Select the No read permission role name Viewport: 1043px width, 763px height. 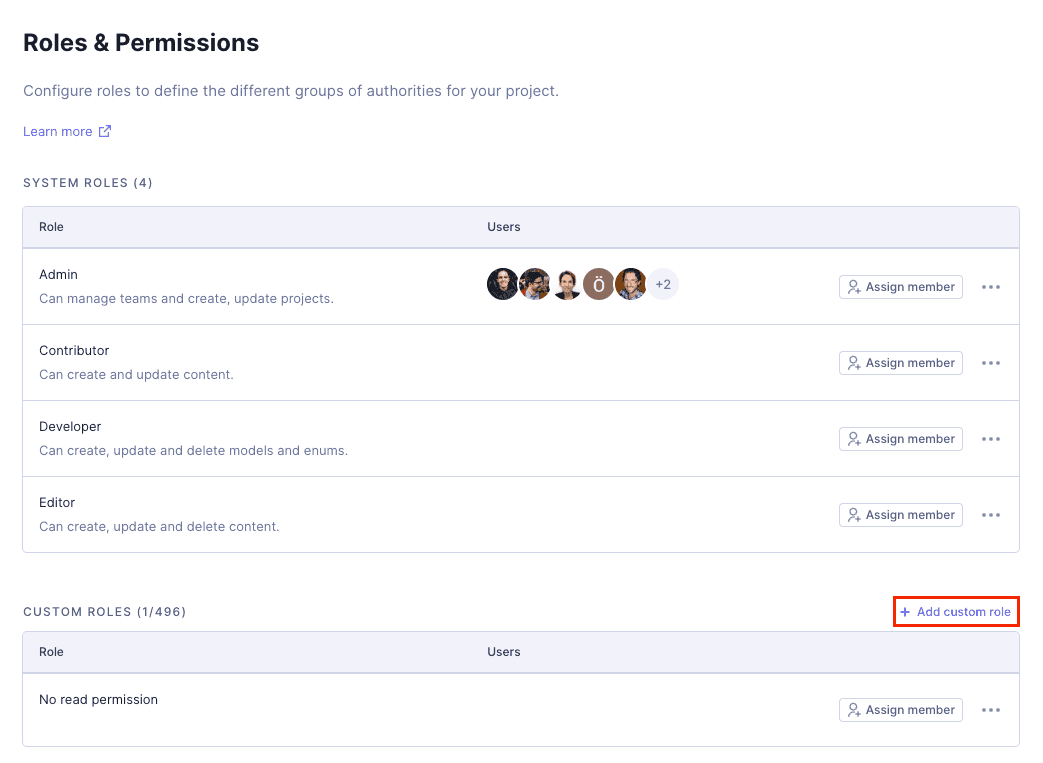point(98,700)
